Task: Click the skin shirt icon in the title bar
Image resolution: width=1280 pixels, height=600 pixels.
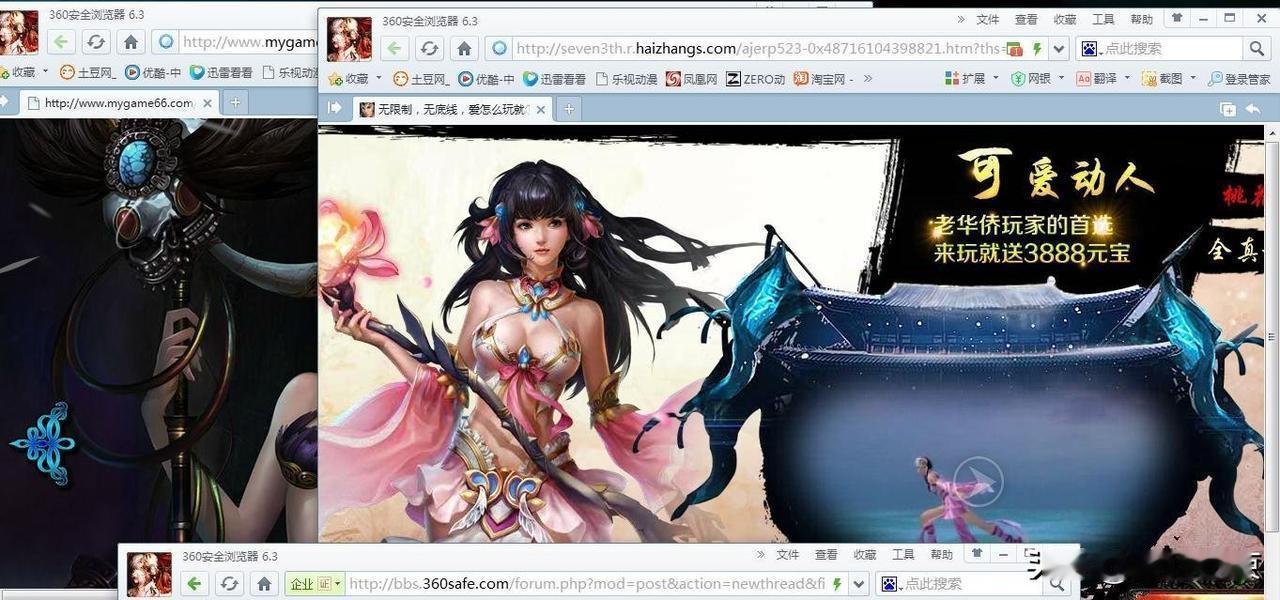Action: click(1177, 19)
